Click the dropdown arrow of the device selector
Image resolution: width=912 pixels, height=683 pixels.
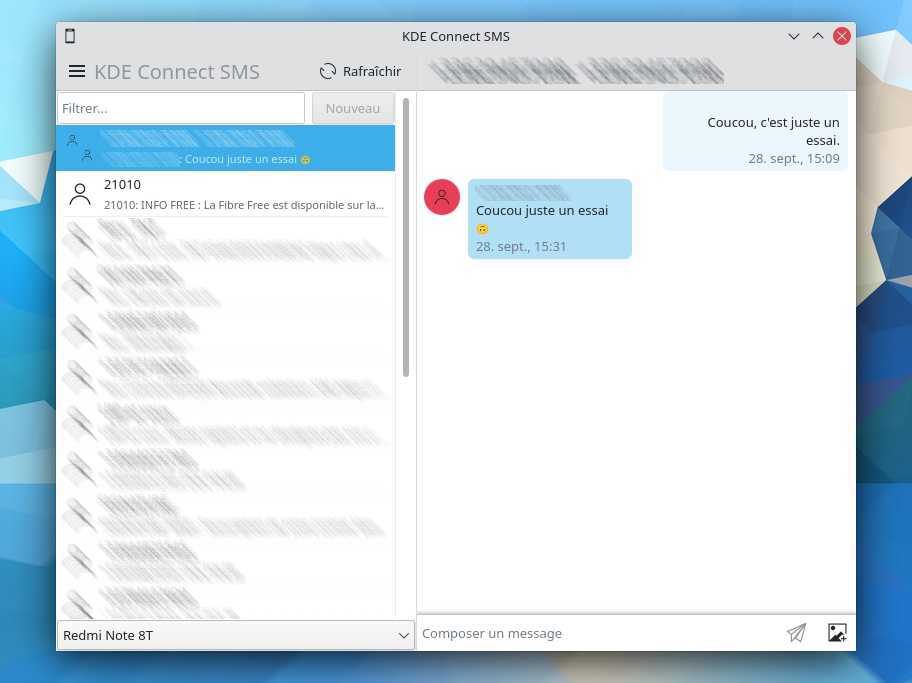tap(403, 635)
